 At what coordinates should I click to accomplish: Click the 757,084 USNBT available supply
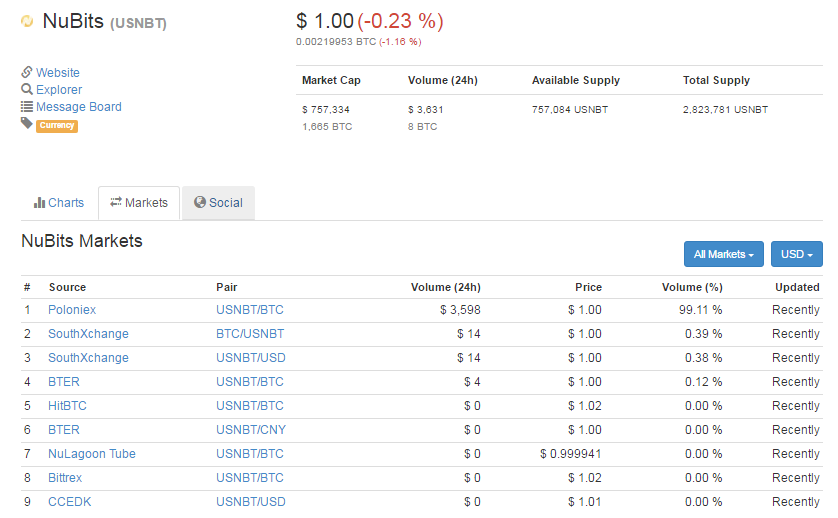coord(570,110)
